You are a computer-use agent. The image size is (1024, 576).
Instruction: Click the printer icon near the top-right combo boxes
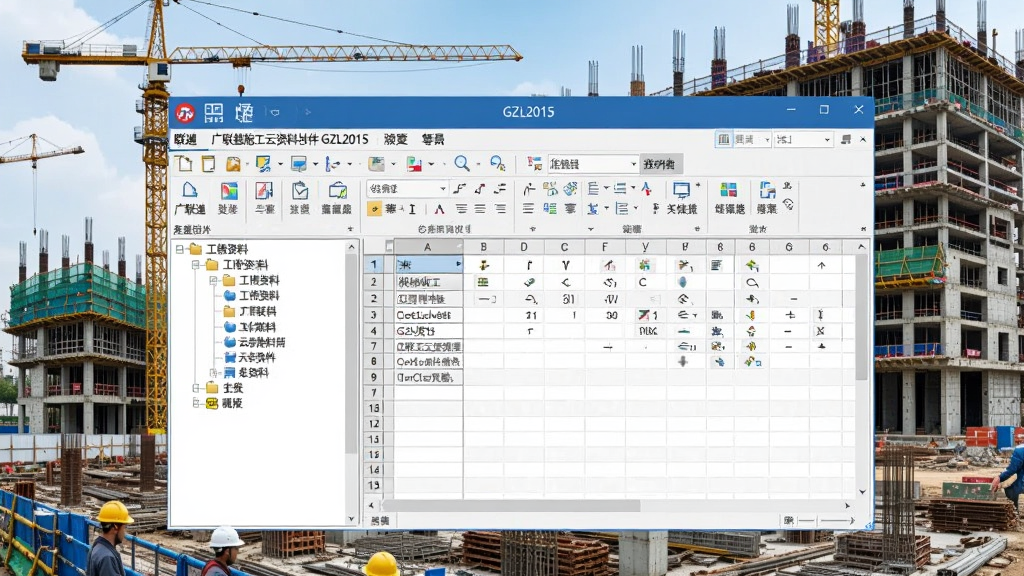coord(846,140)
